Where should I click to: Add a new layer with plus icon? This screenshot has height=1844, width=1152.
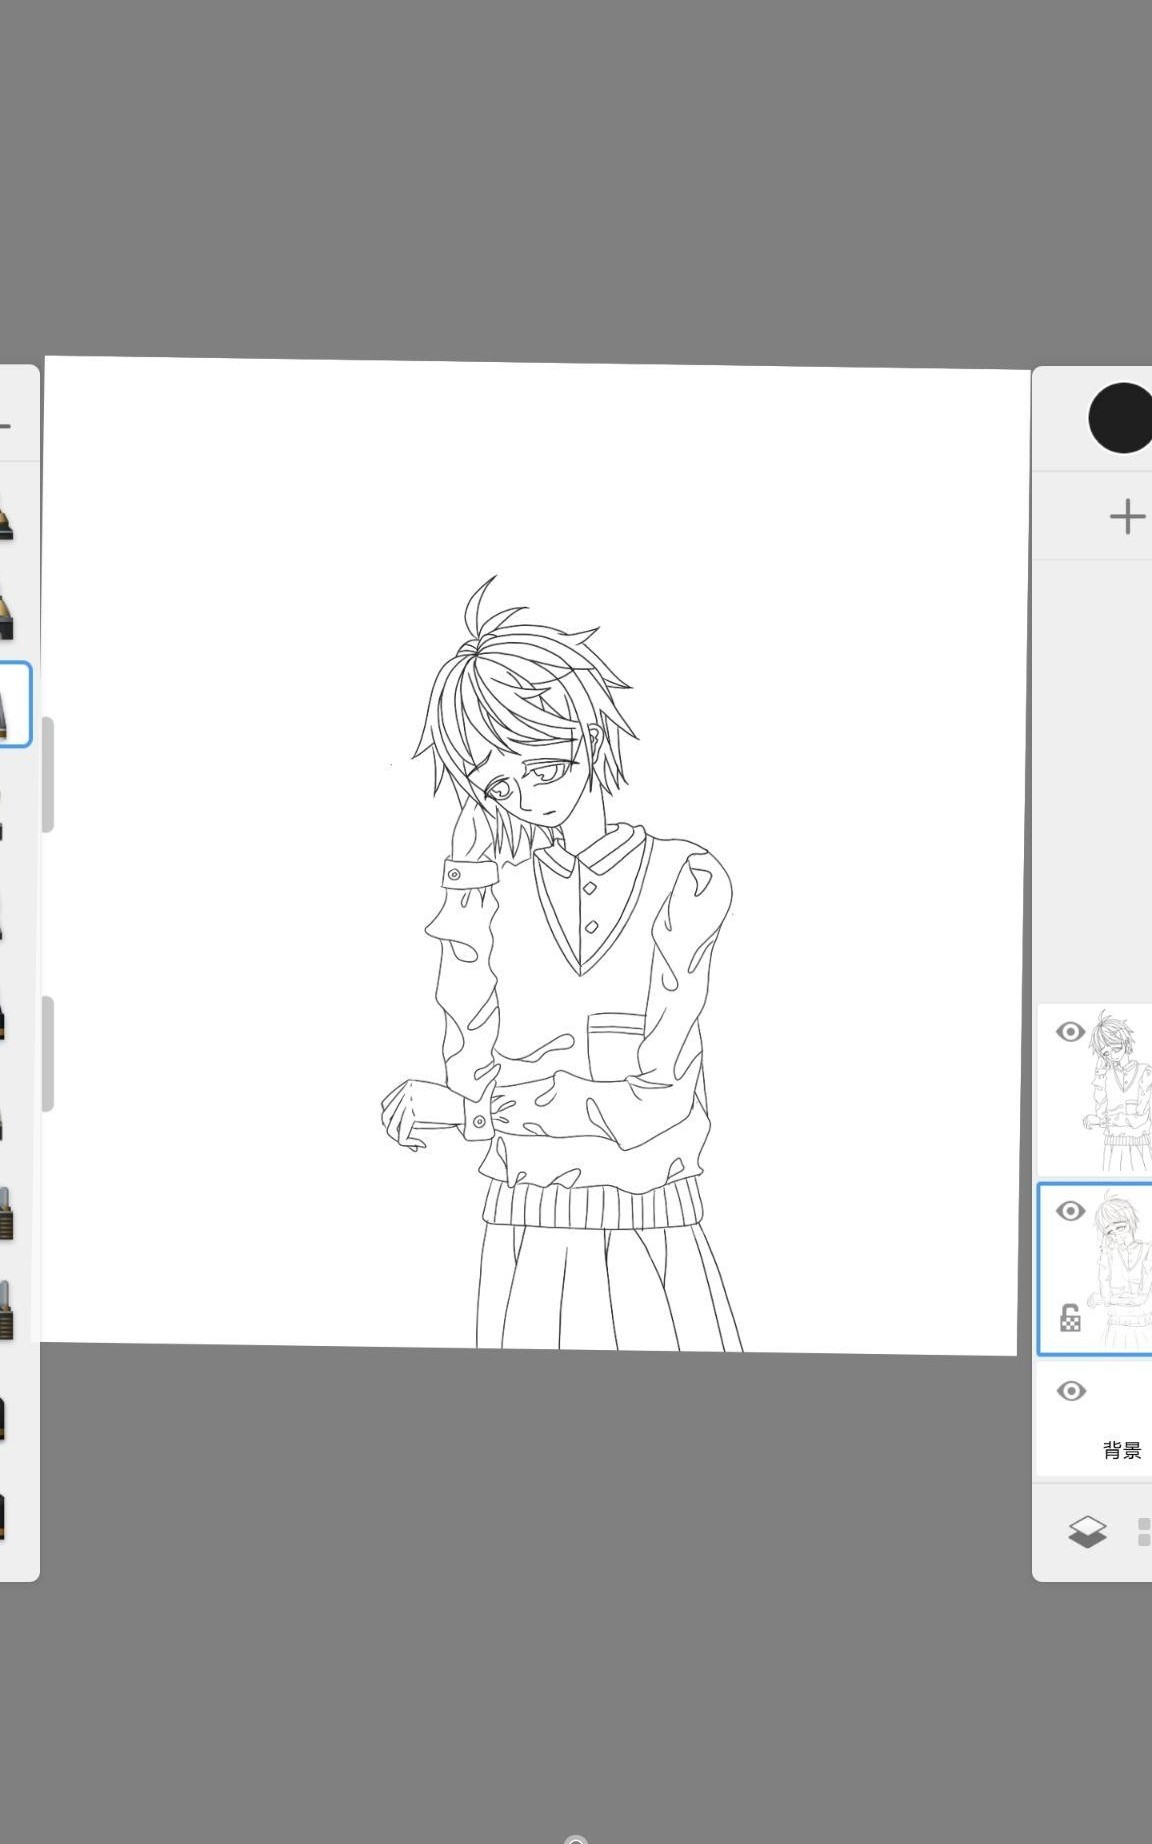click(x=1127, y=516)
